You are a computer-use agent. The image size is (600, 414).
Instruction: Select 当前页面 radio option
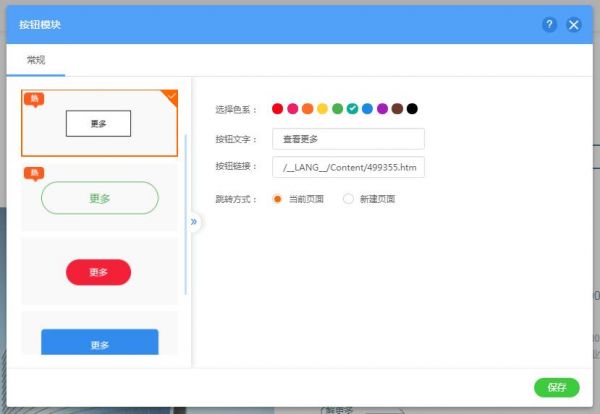278,199
